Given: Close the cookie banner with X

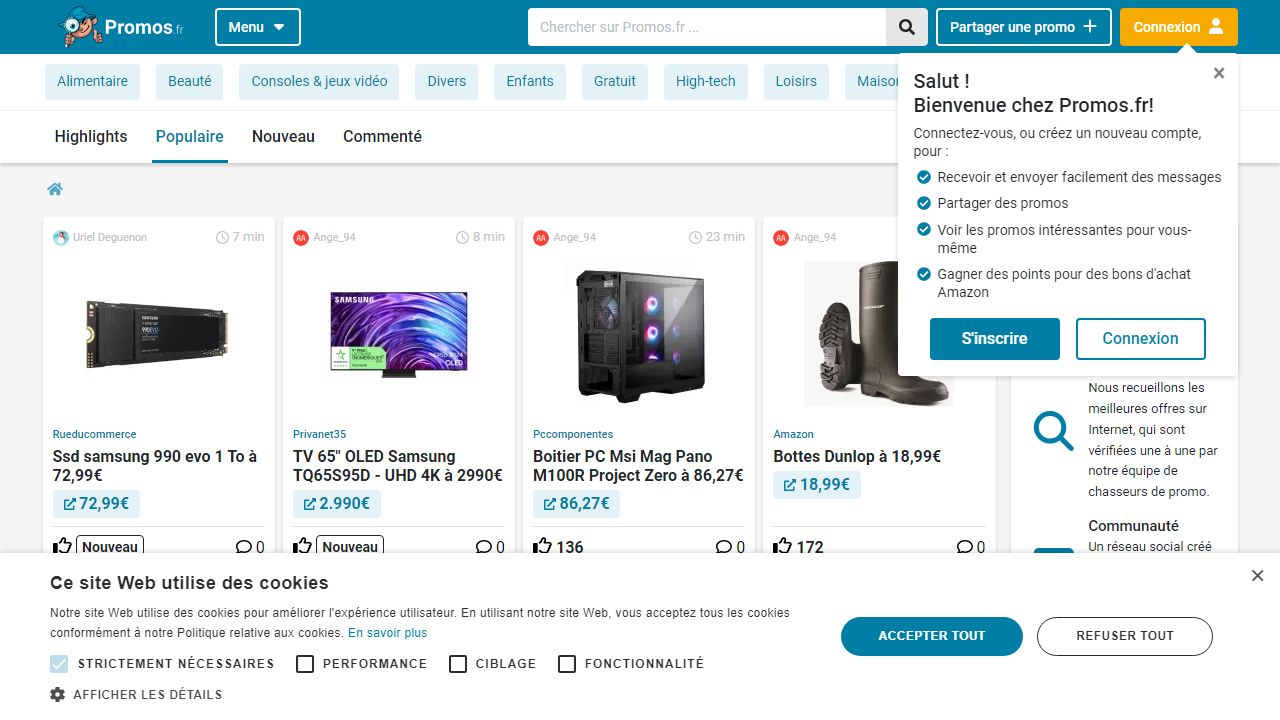Looking at the screenshot, I should pos(1257,575).
